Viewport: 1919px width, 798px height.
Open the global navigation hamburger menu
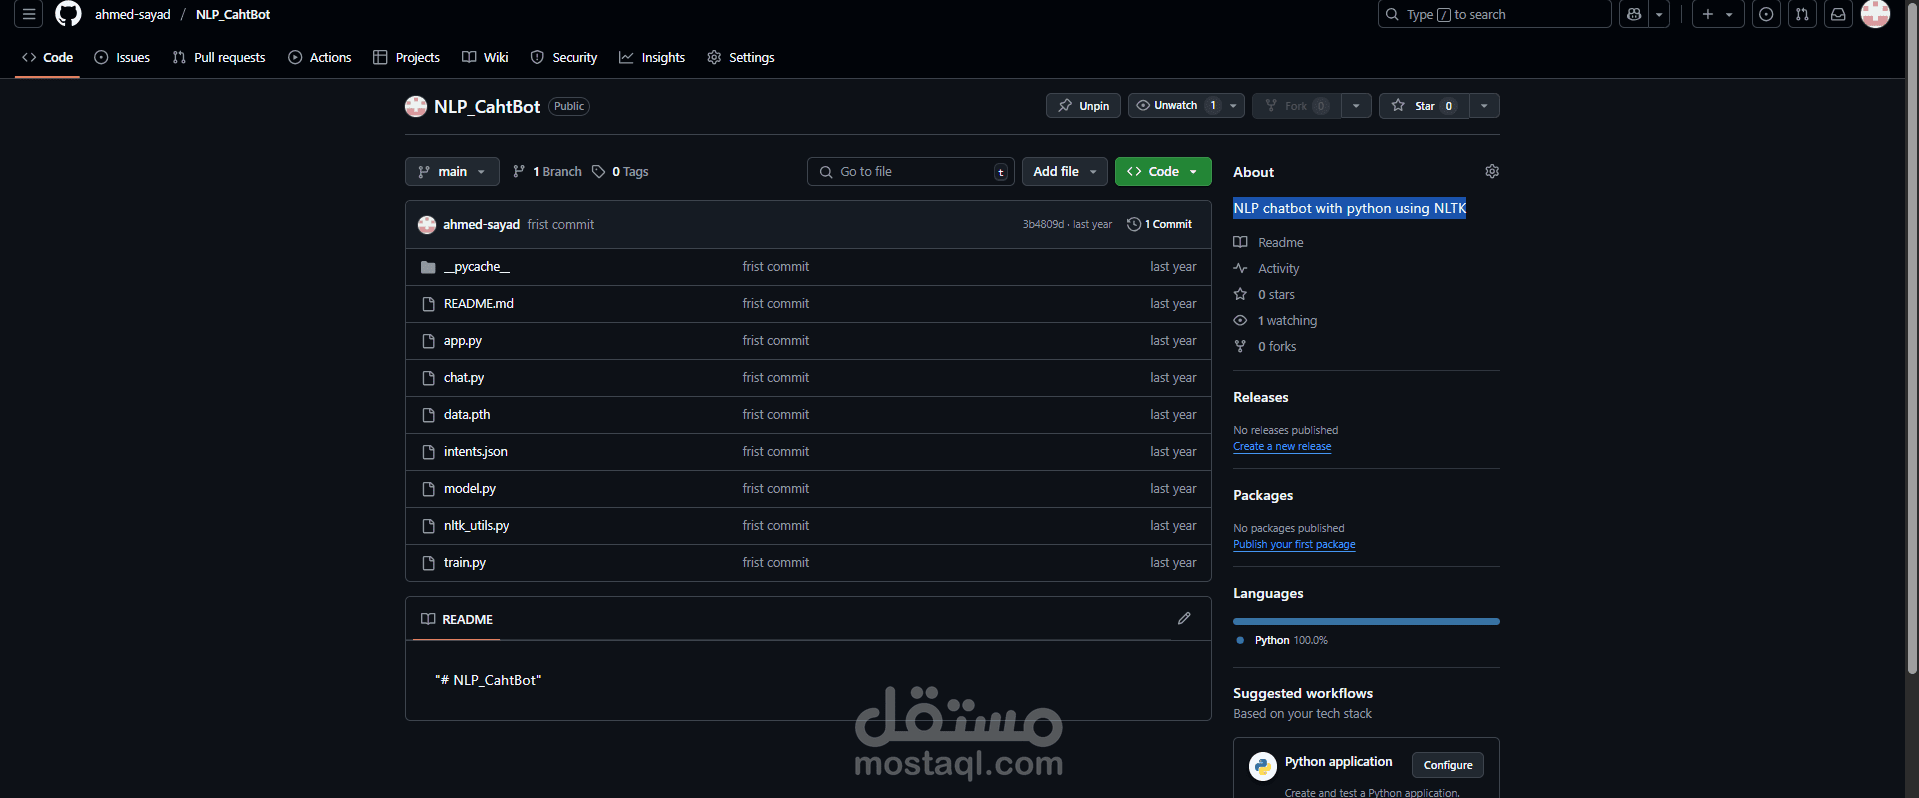[x=29, y=15]
